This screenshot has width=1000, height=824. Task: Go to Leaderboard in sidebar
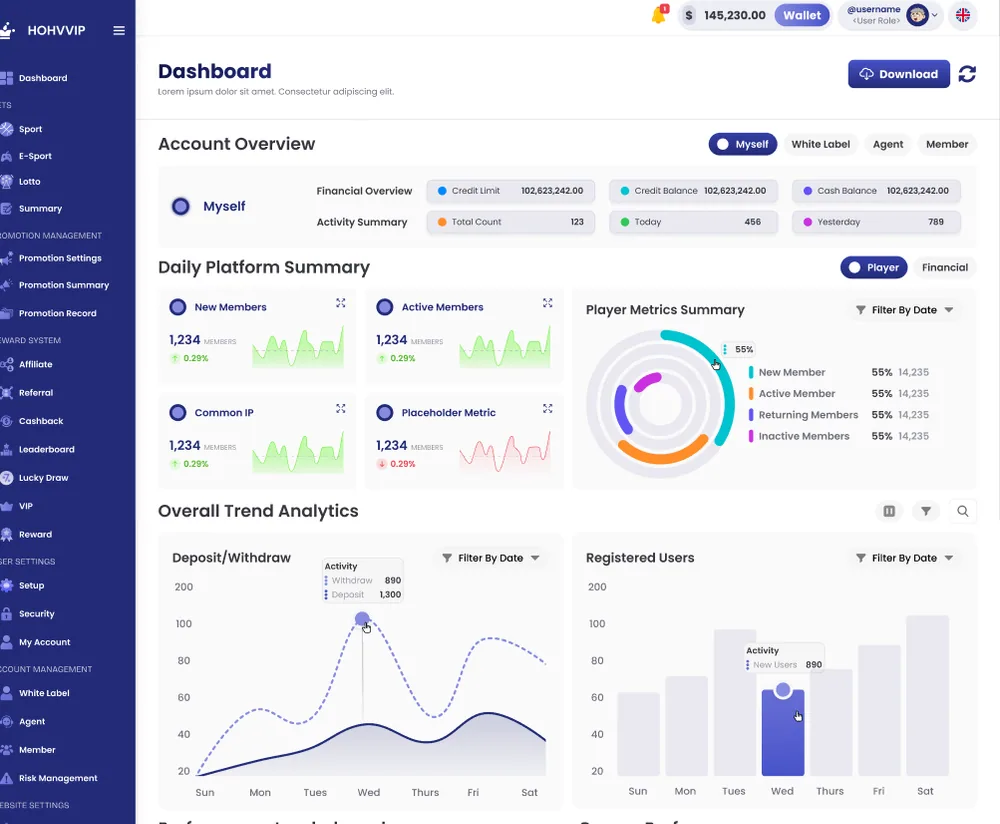pos(47,450)
